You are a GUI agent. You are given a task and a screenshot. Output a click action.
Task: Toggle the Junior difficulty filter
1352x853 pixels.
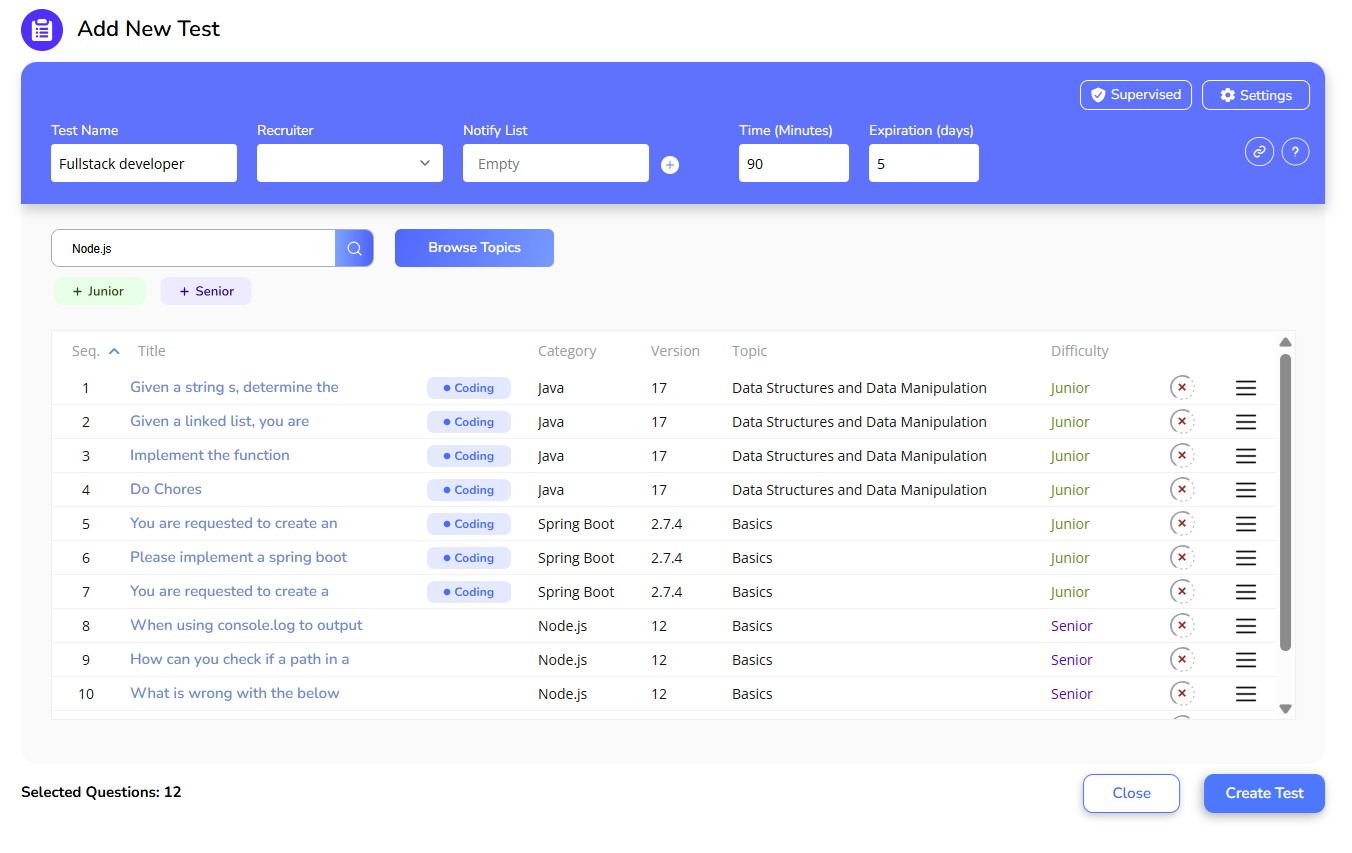[99, 291]
